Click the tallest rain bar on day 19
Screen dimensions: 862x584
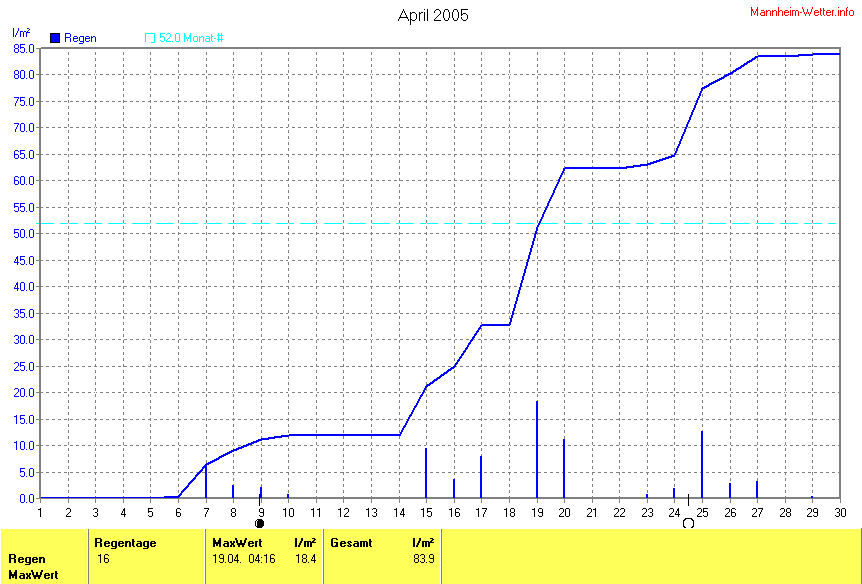click(x=537, y=450)
